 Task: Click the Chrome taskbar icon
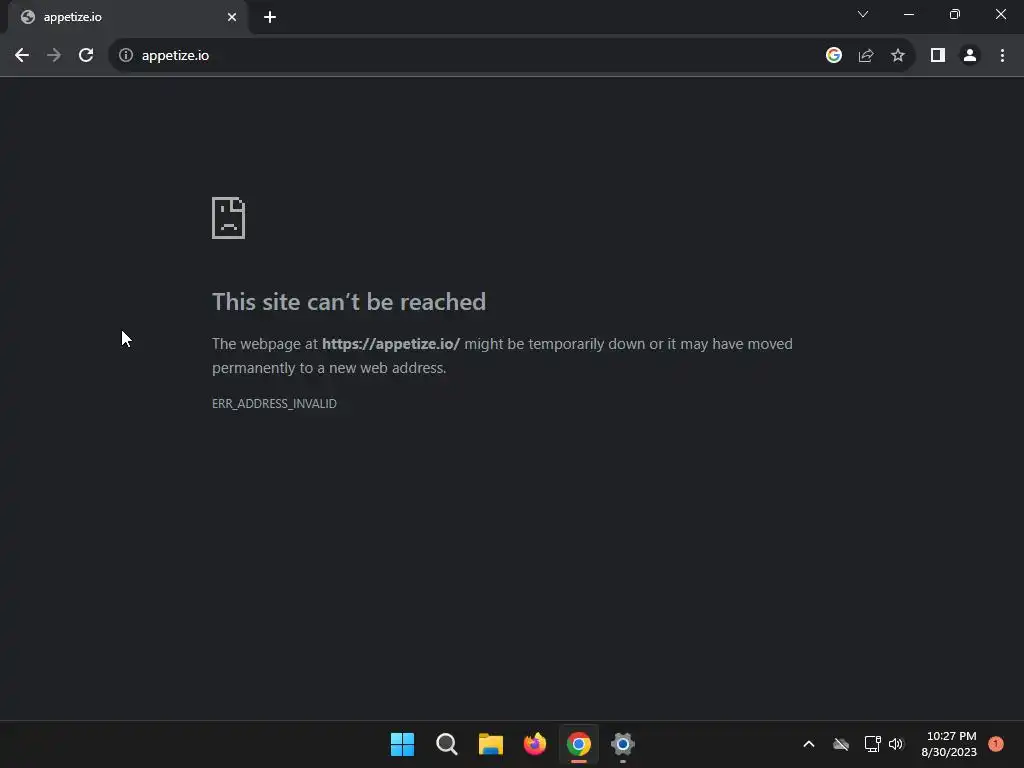coord(579,744)
